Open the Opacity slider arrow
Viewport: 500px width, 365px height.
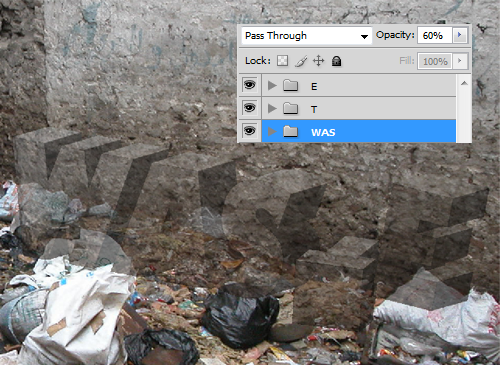pyautogui.click(x=460, y=35)
